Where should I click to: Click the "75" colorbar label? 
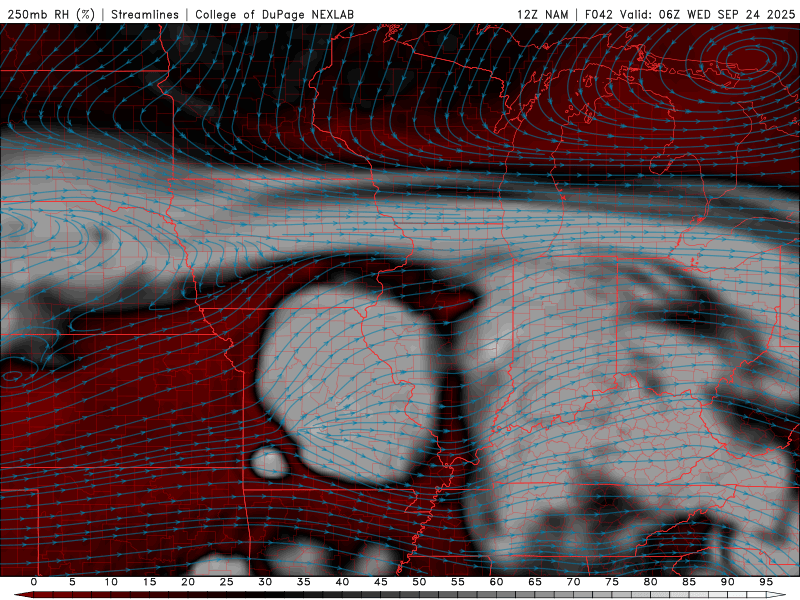pos(612,582)
